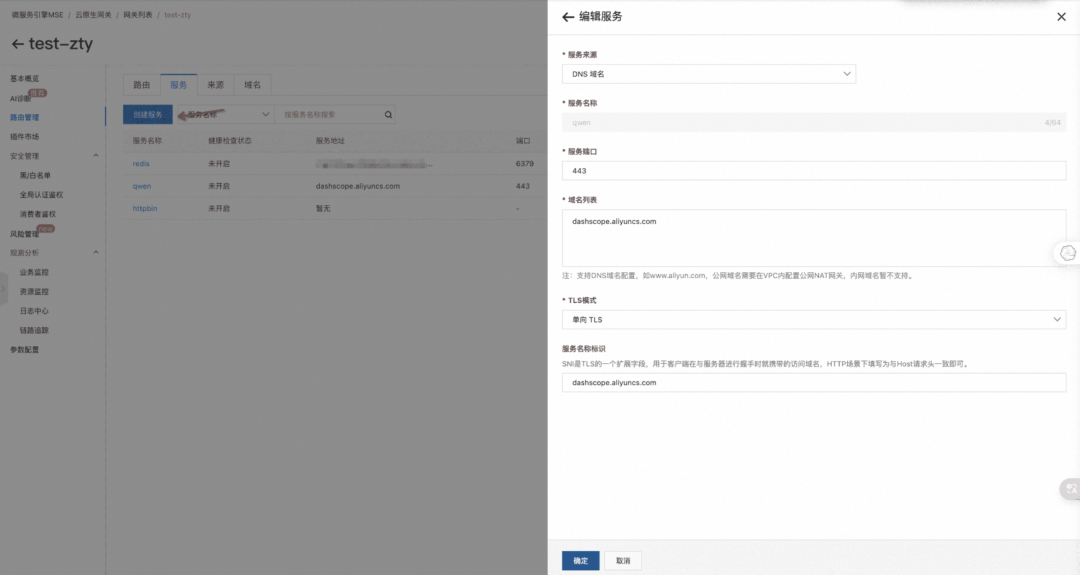Click the back arrow beside 编辑服务
The height and width of the screenshot is (575, 1080).
pyautogui.click(x=568, y=17)
